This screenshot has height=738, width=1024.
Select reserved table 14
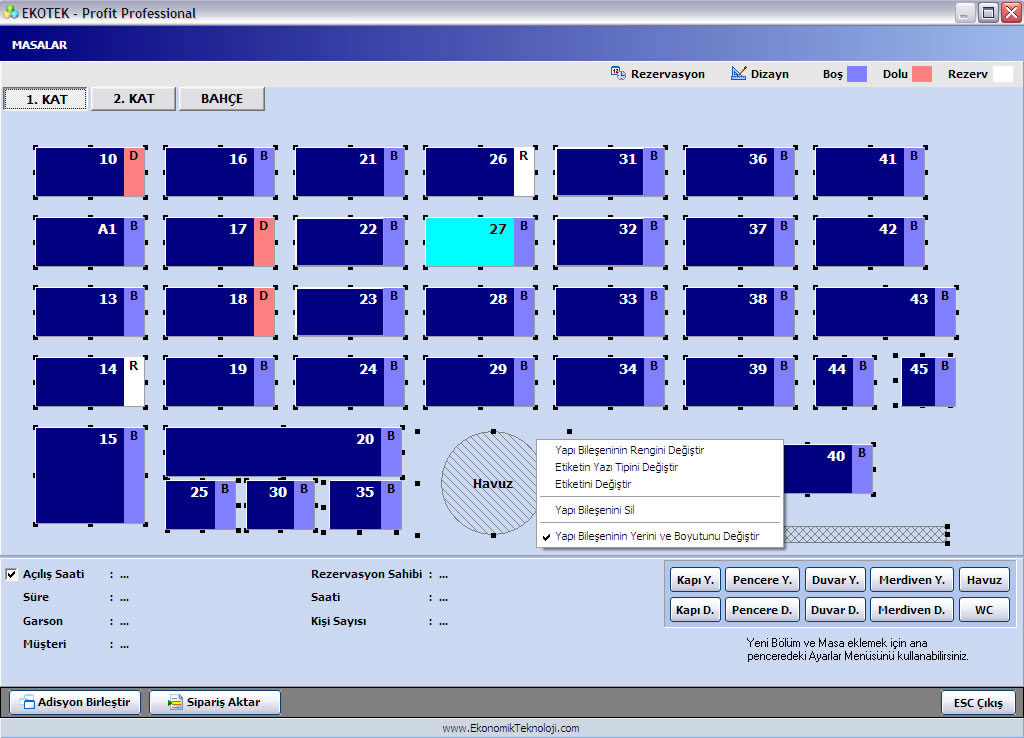(x=90, y=382)
